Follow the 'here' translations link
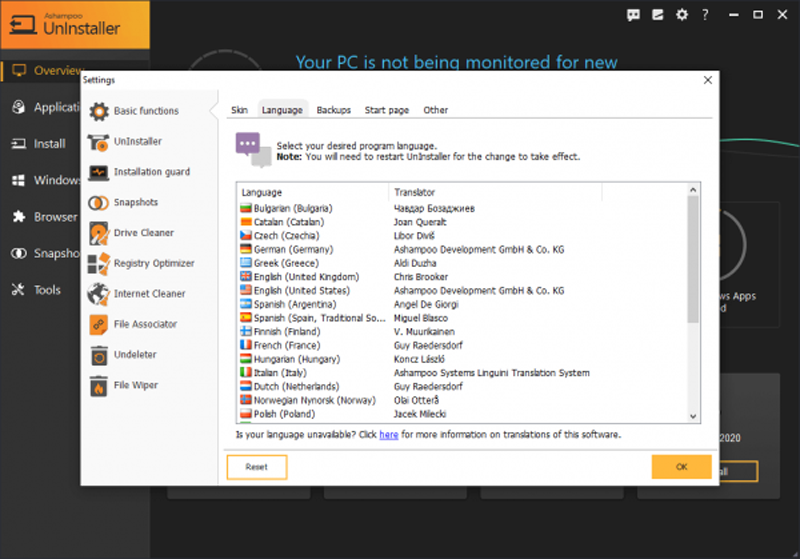This screenshot has width=800, height=559. point(389,435)
